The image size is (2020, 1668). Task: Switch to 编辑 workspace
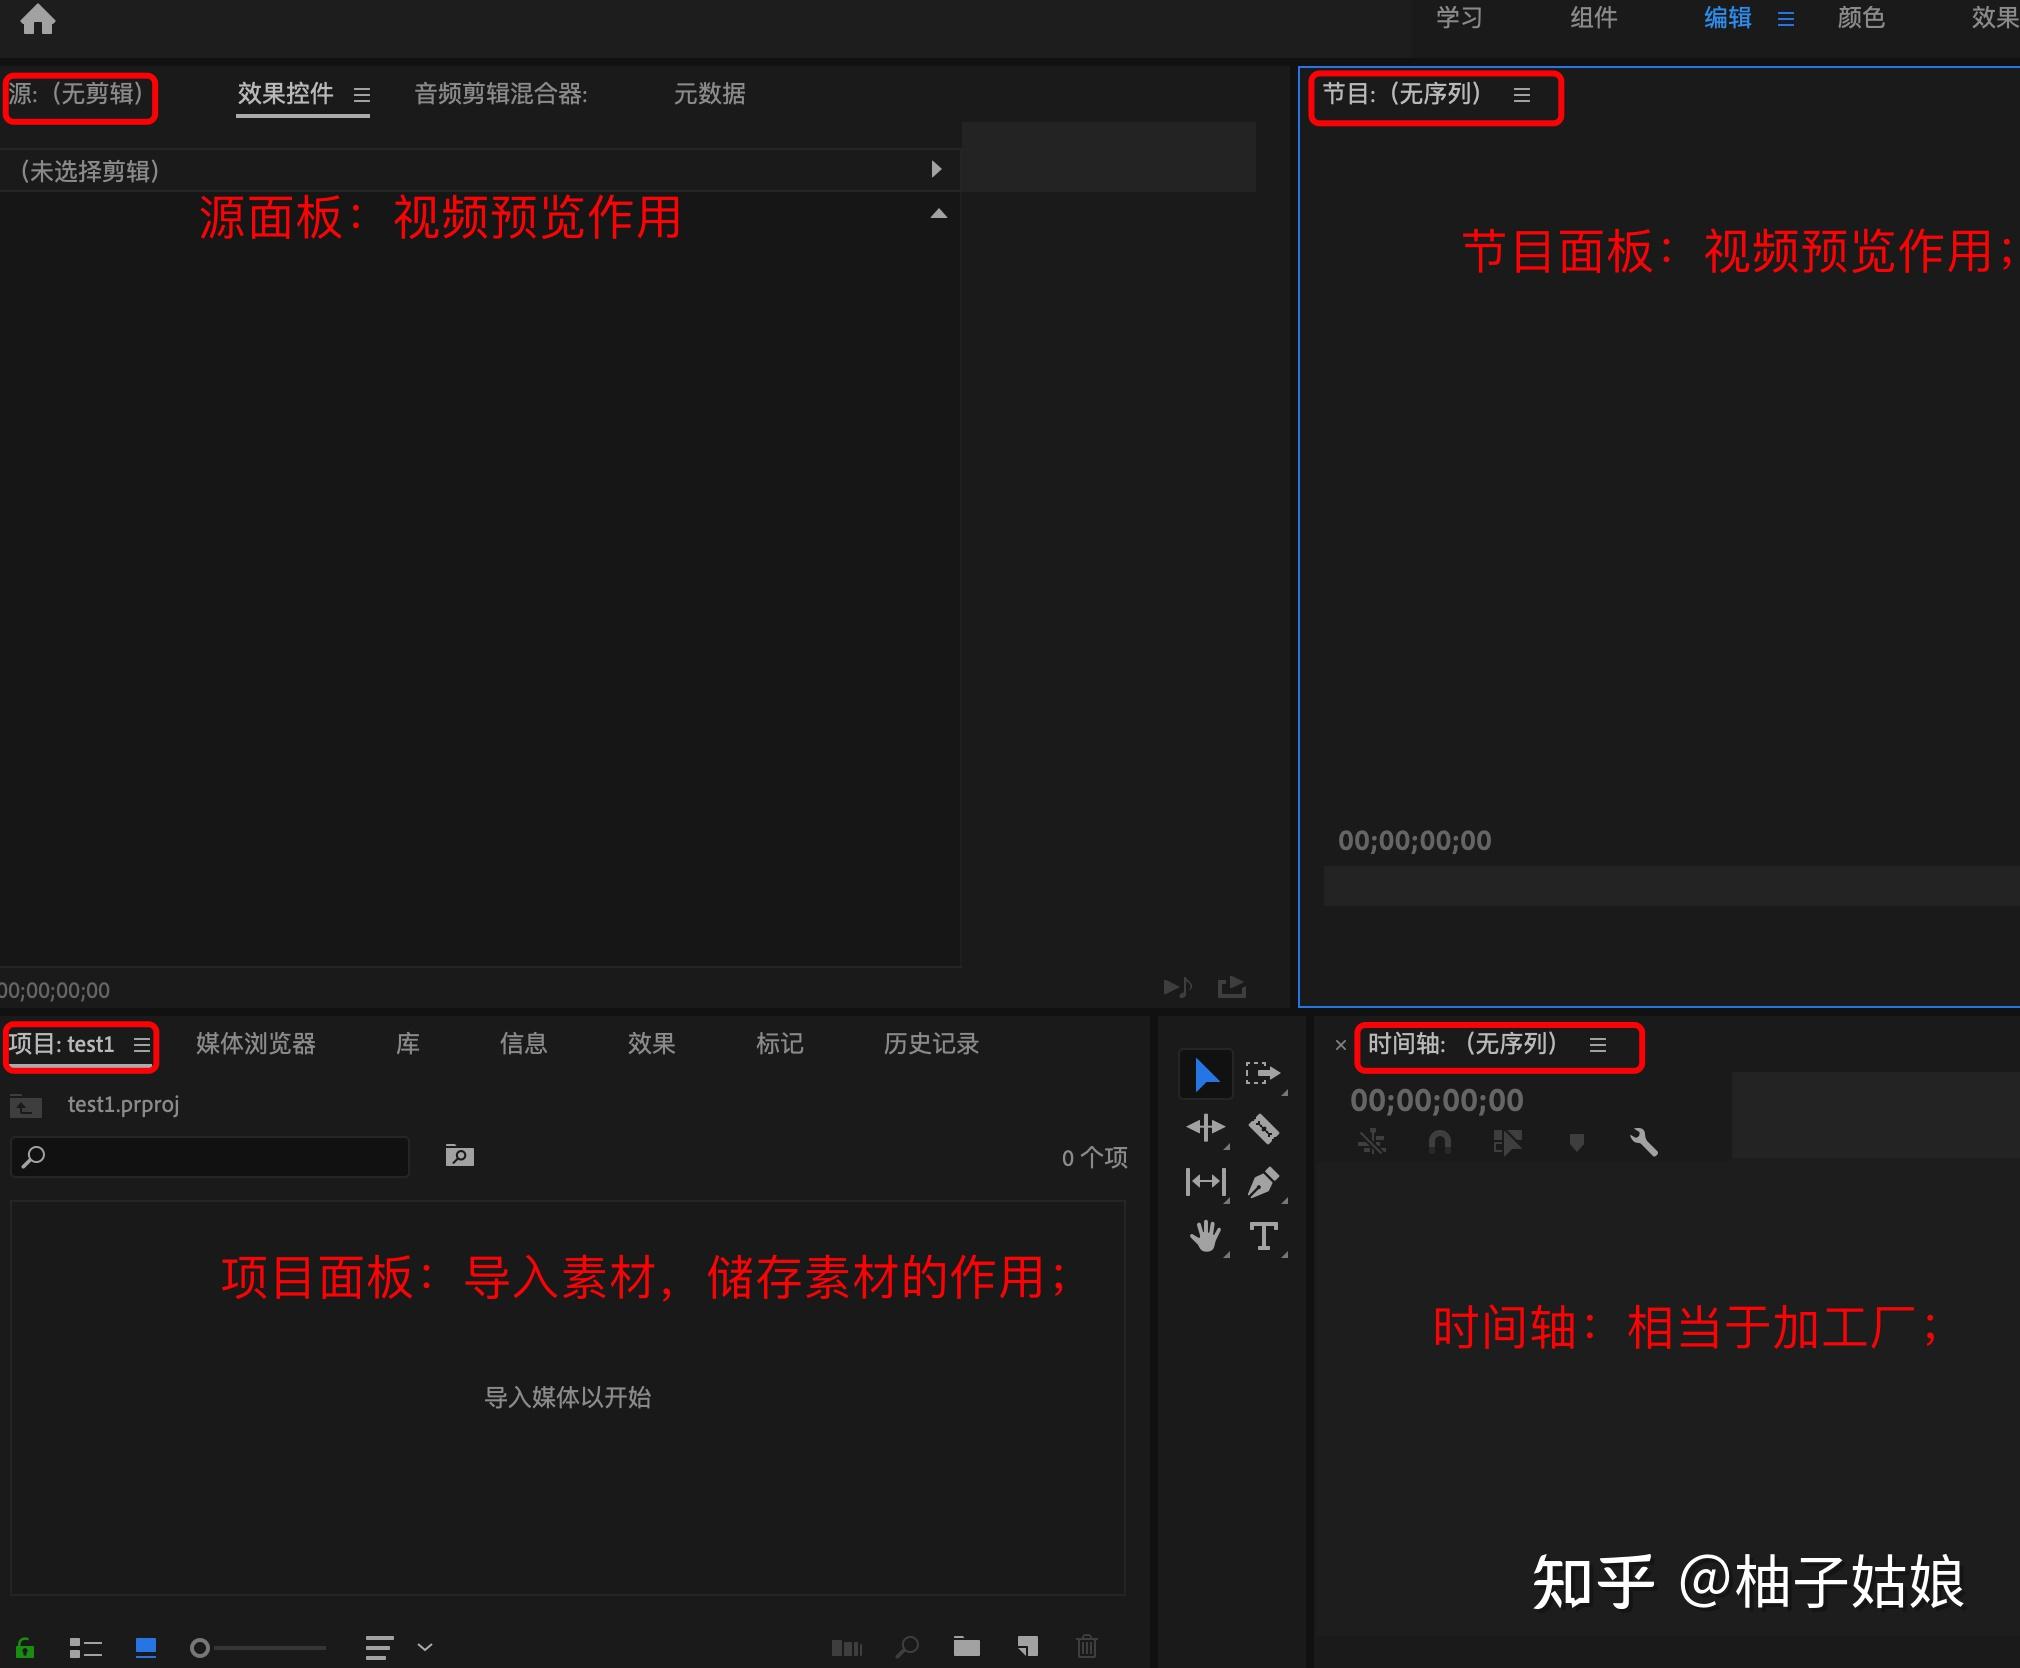pyautogui.click(x=1728, y=18)
